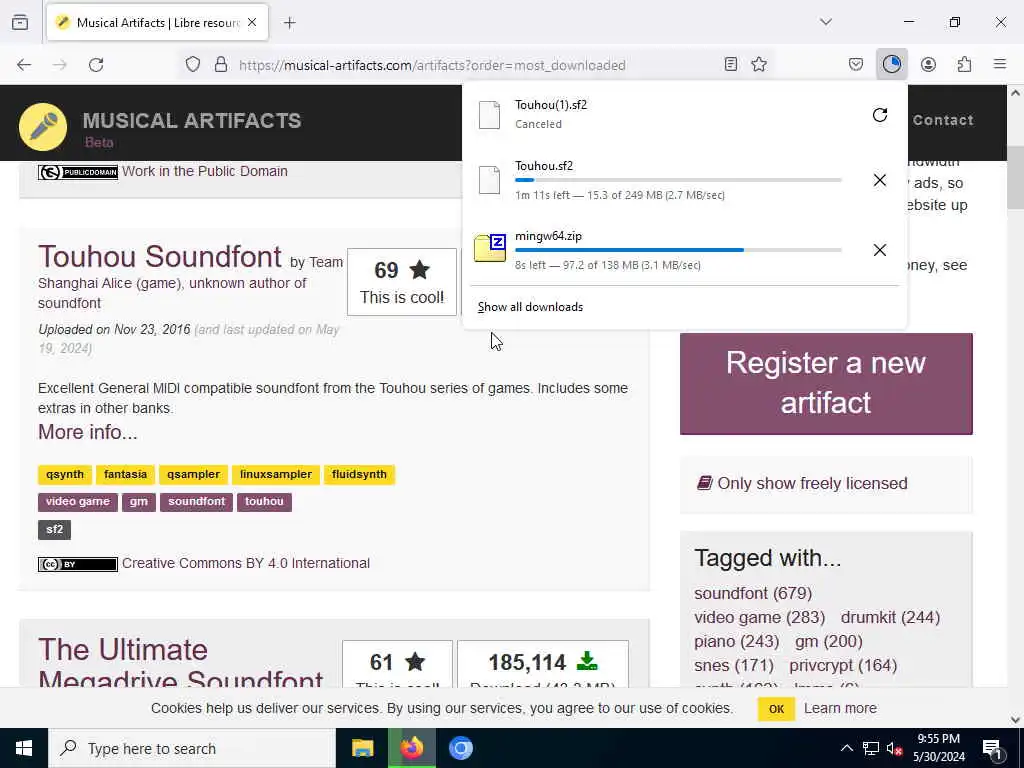Open Show all downloads
The width and height of the screenshot is (1024, 768).
tap(530, 307)
